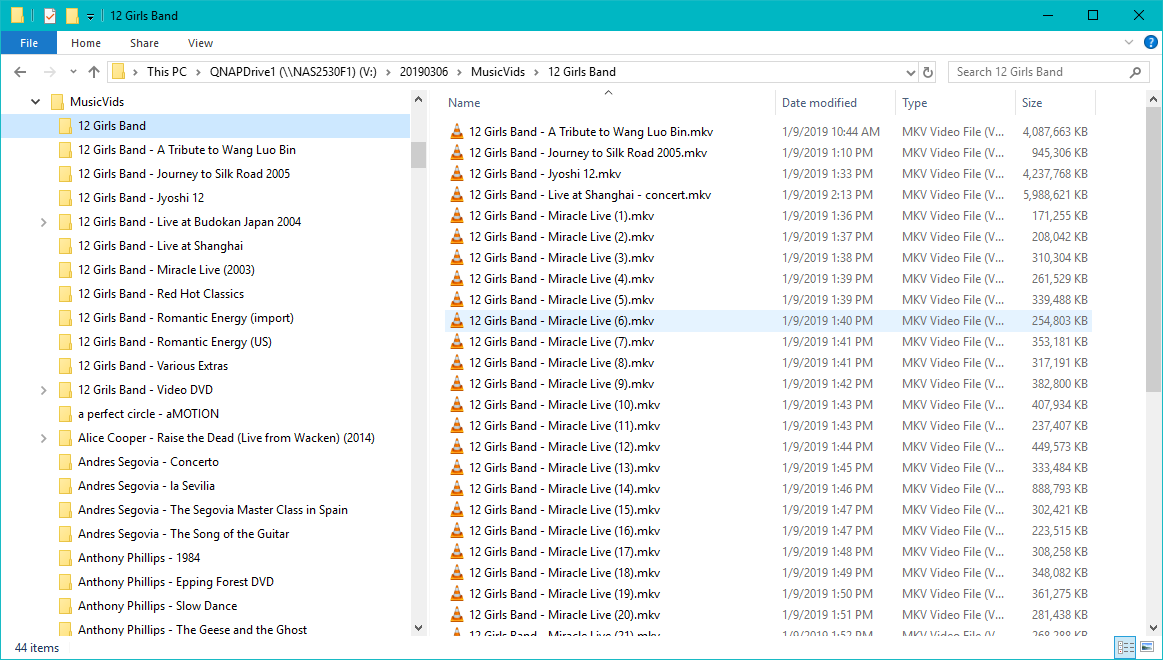Refresh the folder with the refresh button
The image size is (1163, 660).
(x=927, y=73)
